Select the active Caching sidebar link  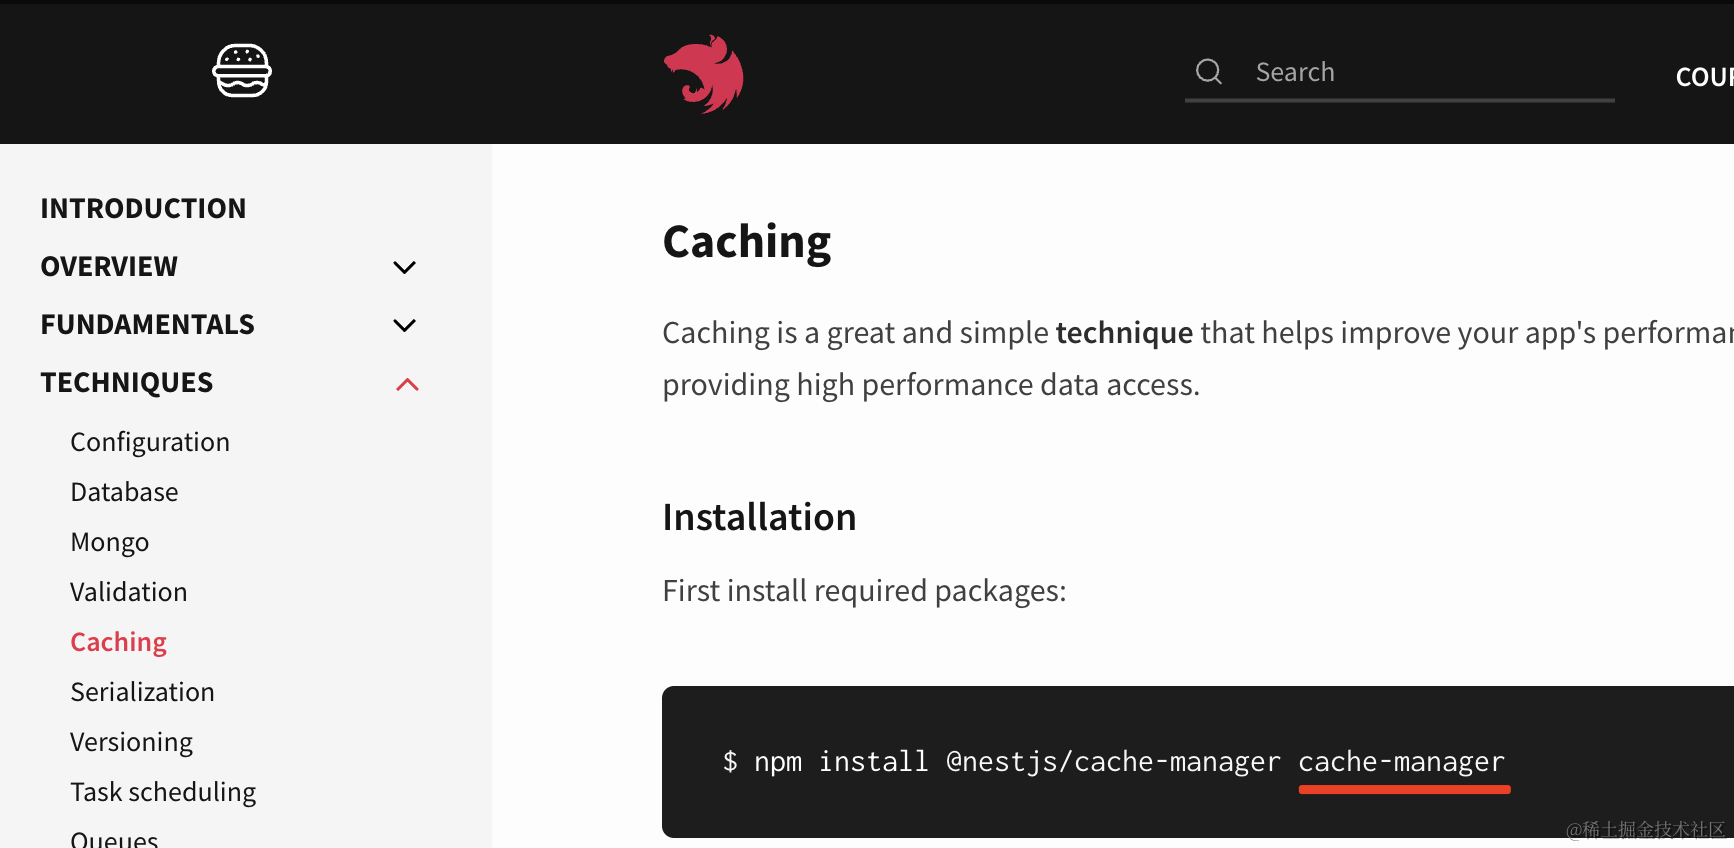click(118, 642)
